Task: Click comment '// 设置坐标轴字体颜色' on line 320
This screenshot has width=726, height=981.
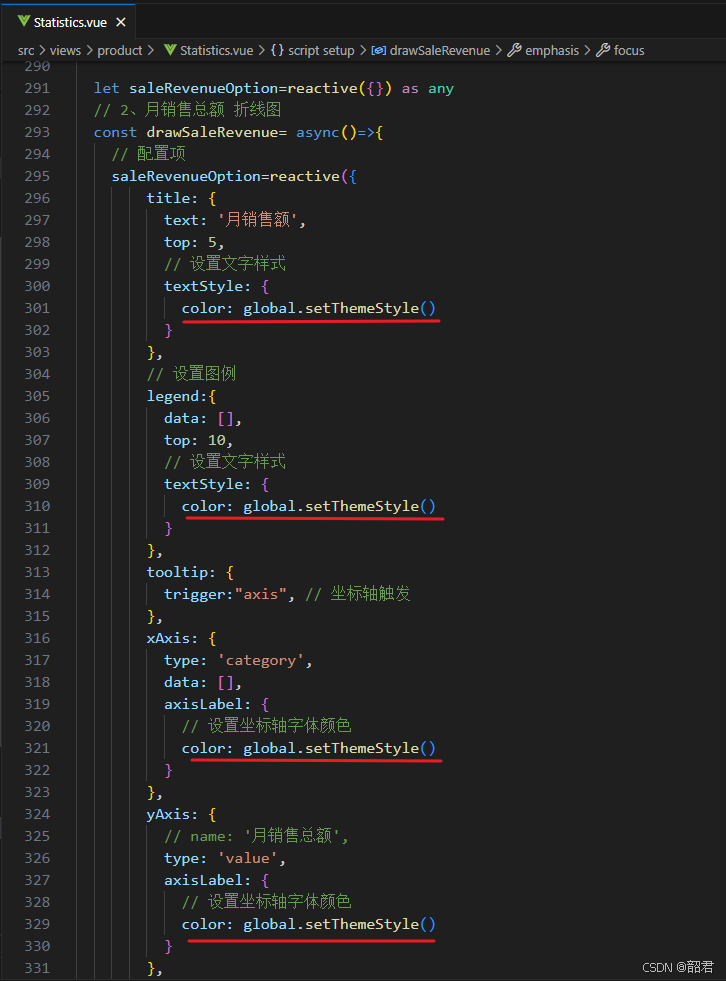Action: (267, 726)
